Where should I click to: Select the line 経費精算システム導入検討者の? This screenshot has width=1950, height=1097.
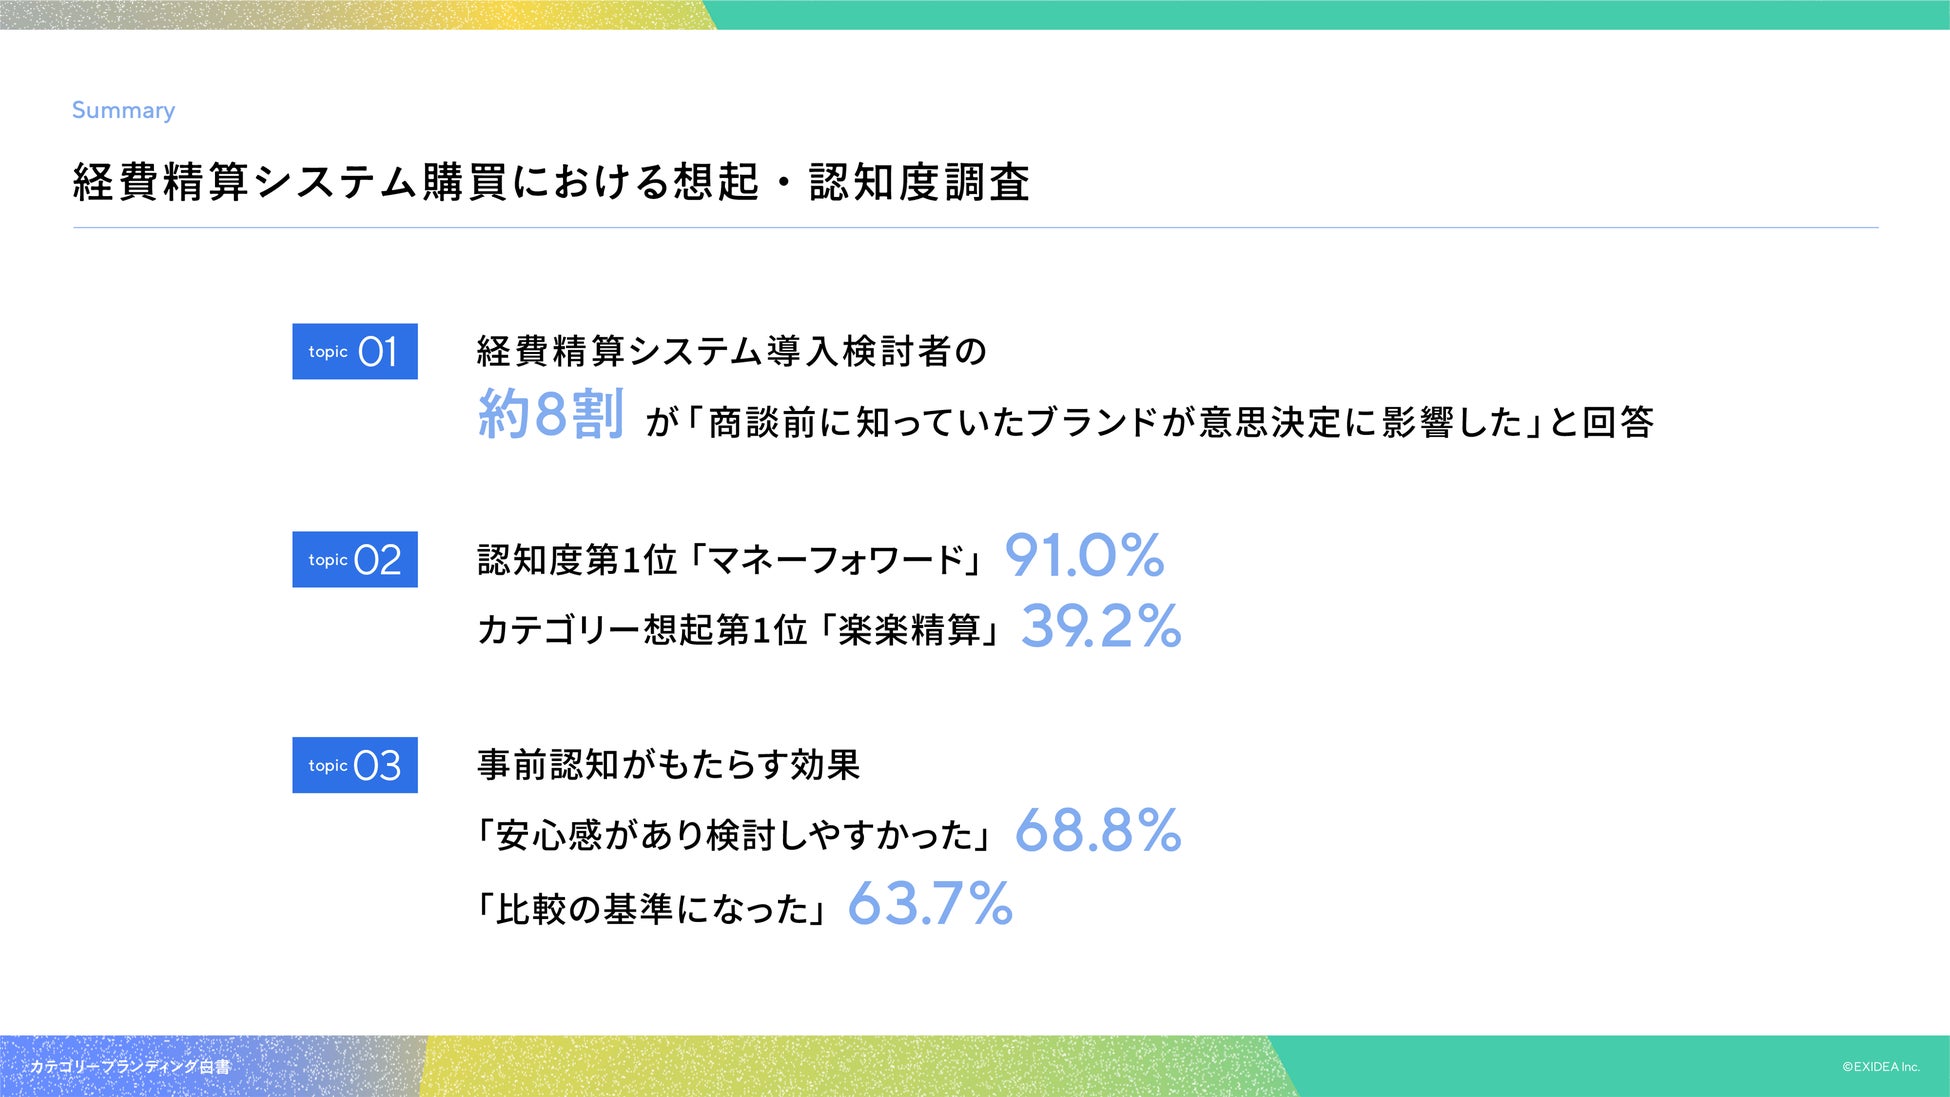pos(731,351)
